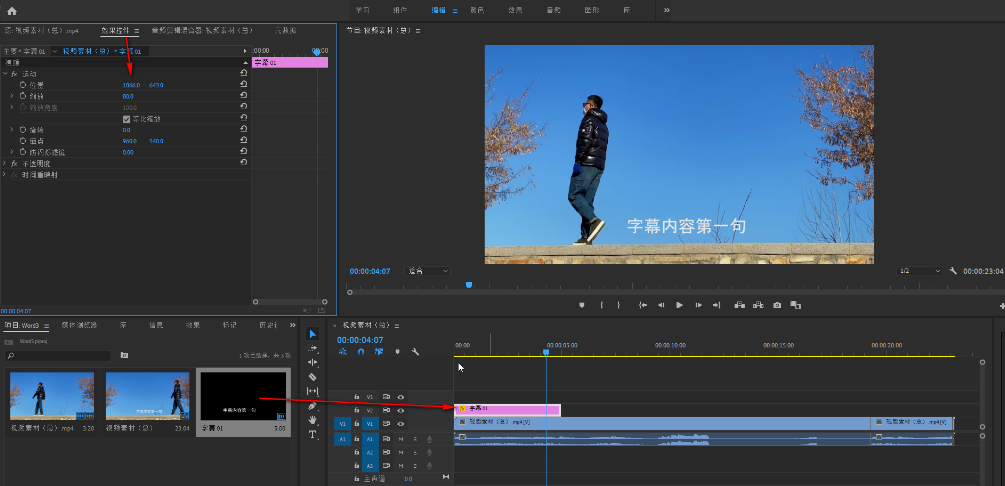
Task: Open the zoom level 适合 dropdown
Action: 428,271
